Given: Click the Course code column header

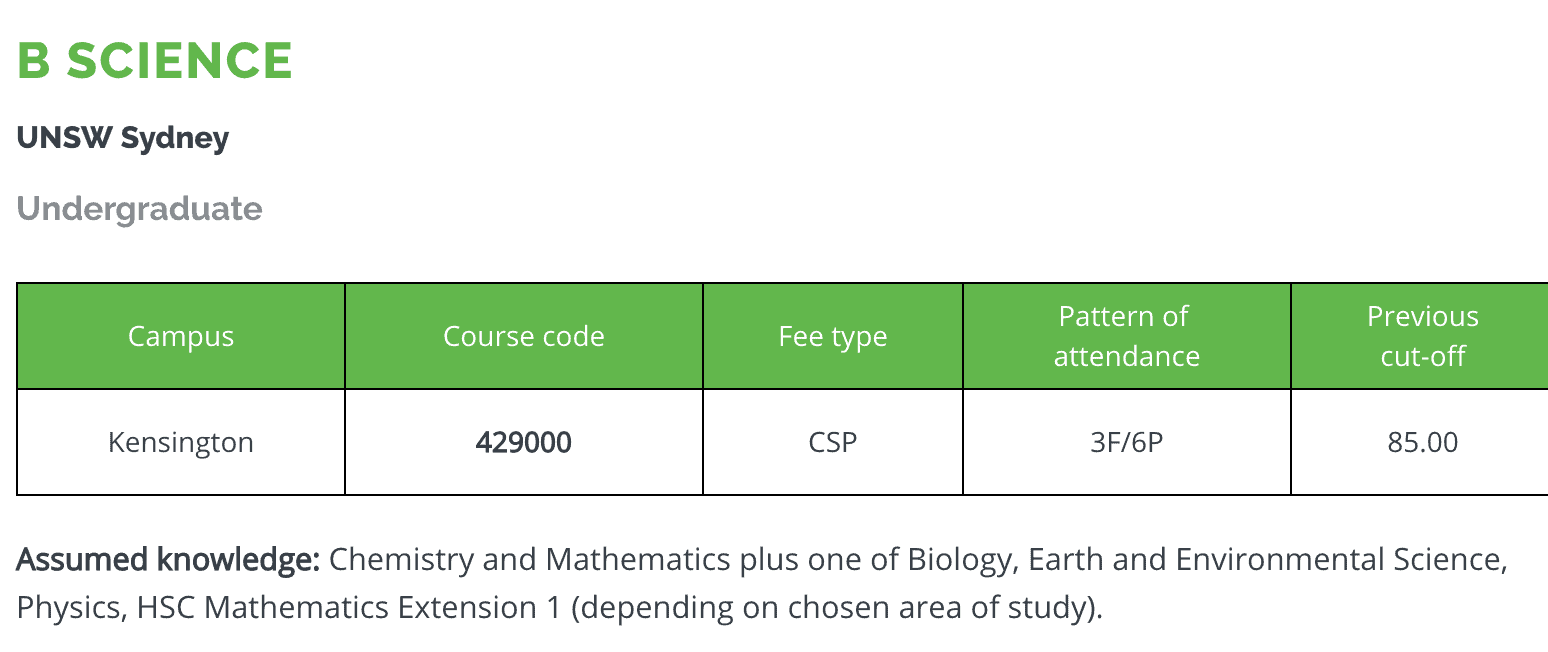Looking at the screenshot, I should point(524,337).
